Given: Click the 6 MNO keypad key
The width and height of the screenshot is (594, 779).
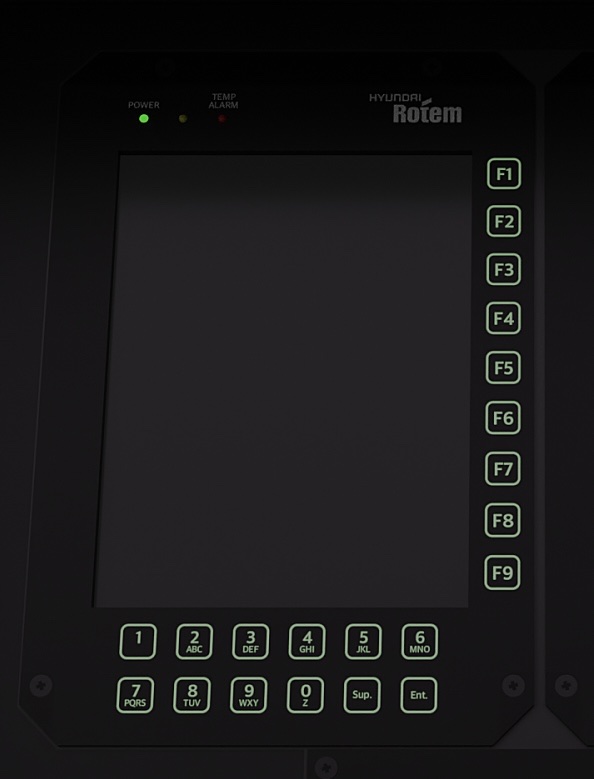Looking at the screenshot, I should coord(420,641).
